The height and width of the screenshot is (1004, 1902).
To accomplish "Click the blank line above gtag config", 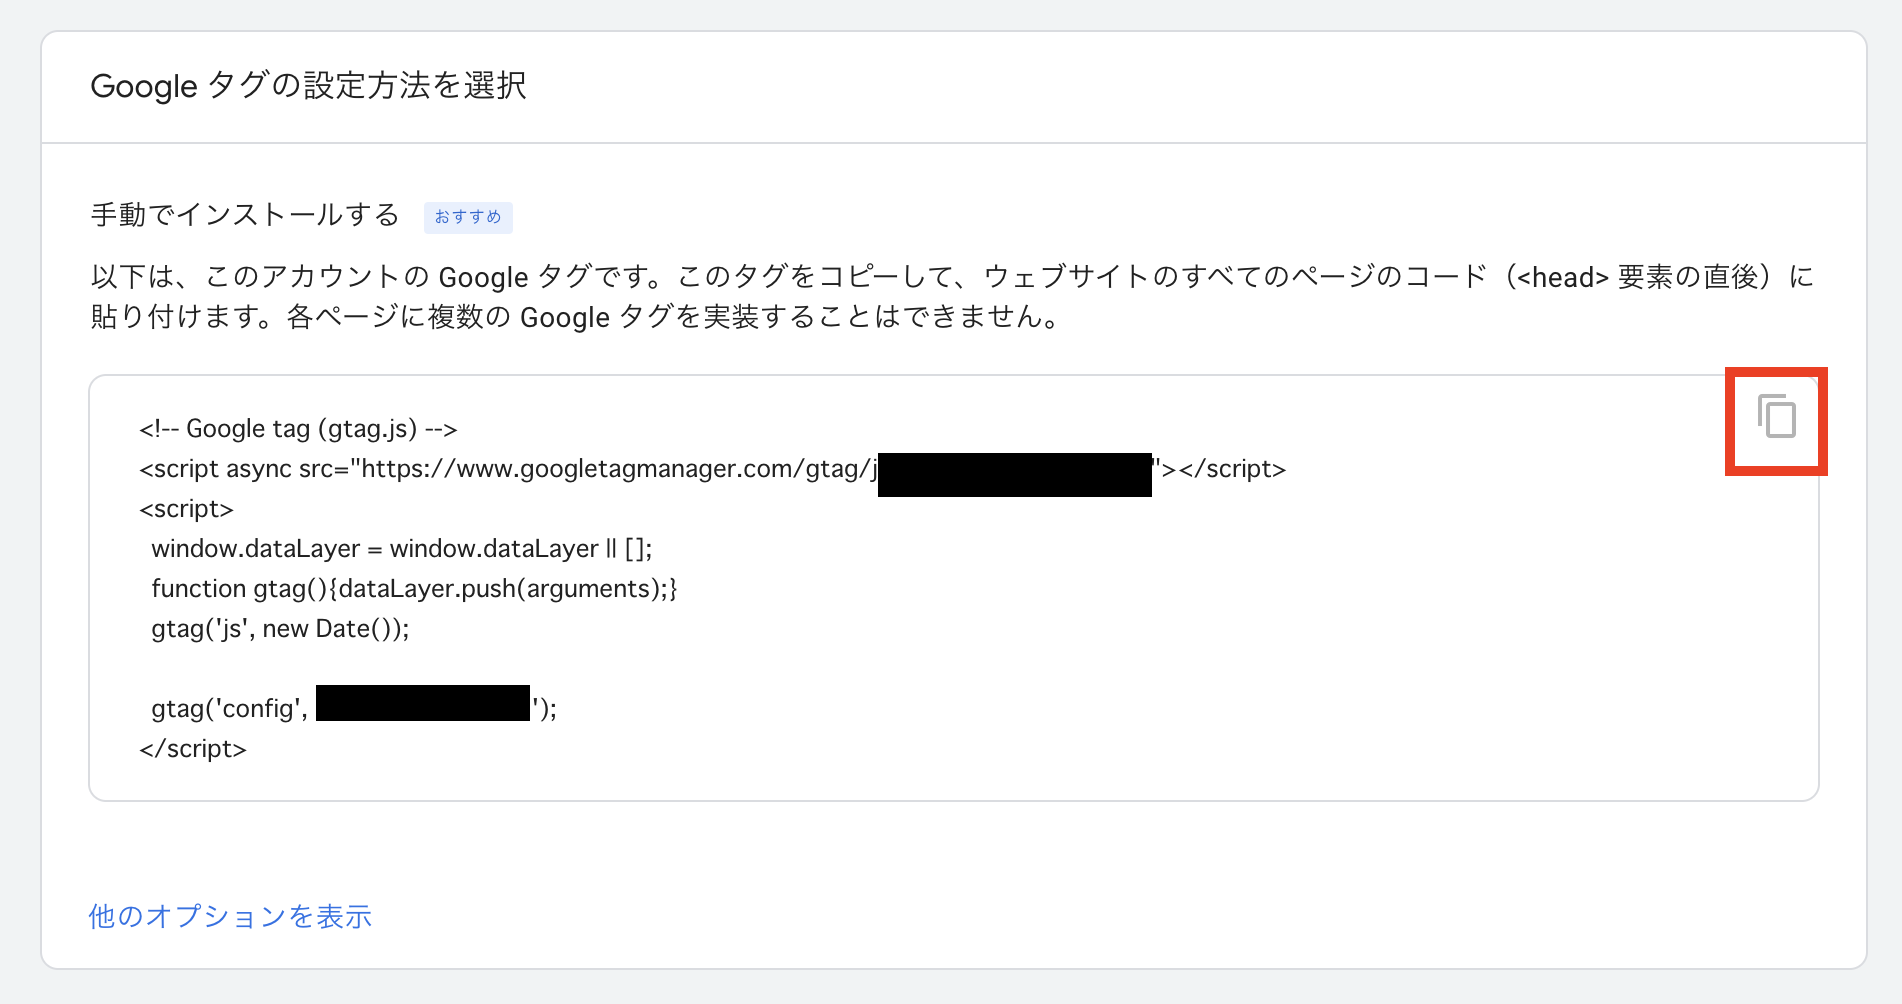I will click(400, 668).
